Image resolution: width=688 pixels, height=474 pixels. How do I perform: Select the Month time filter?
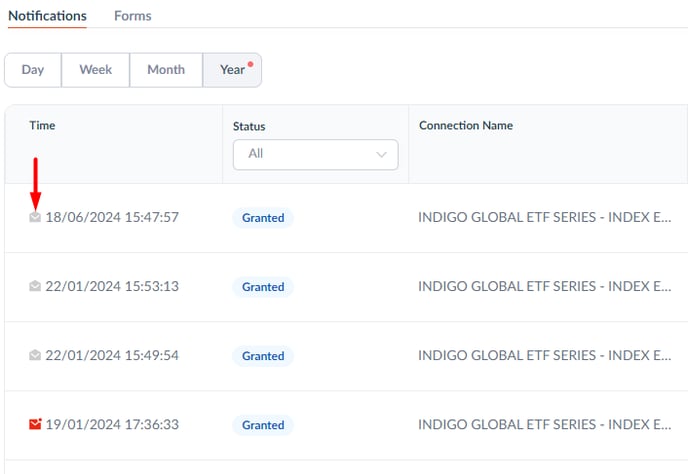point(166,70)
